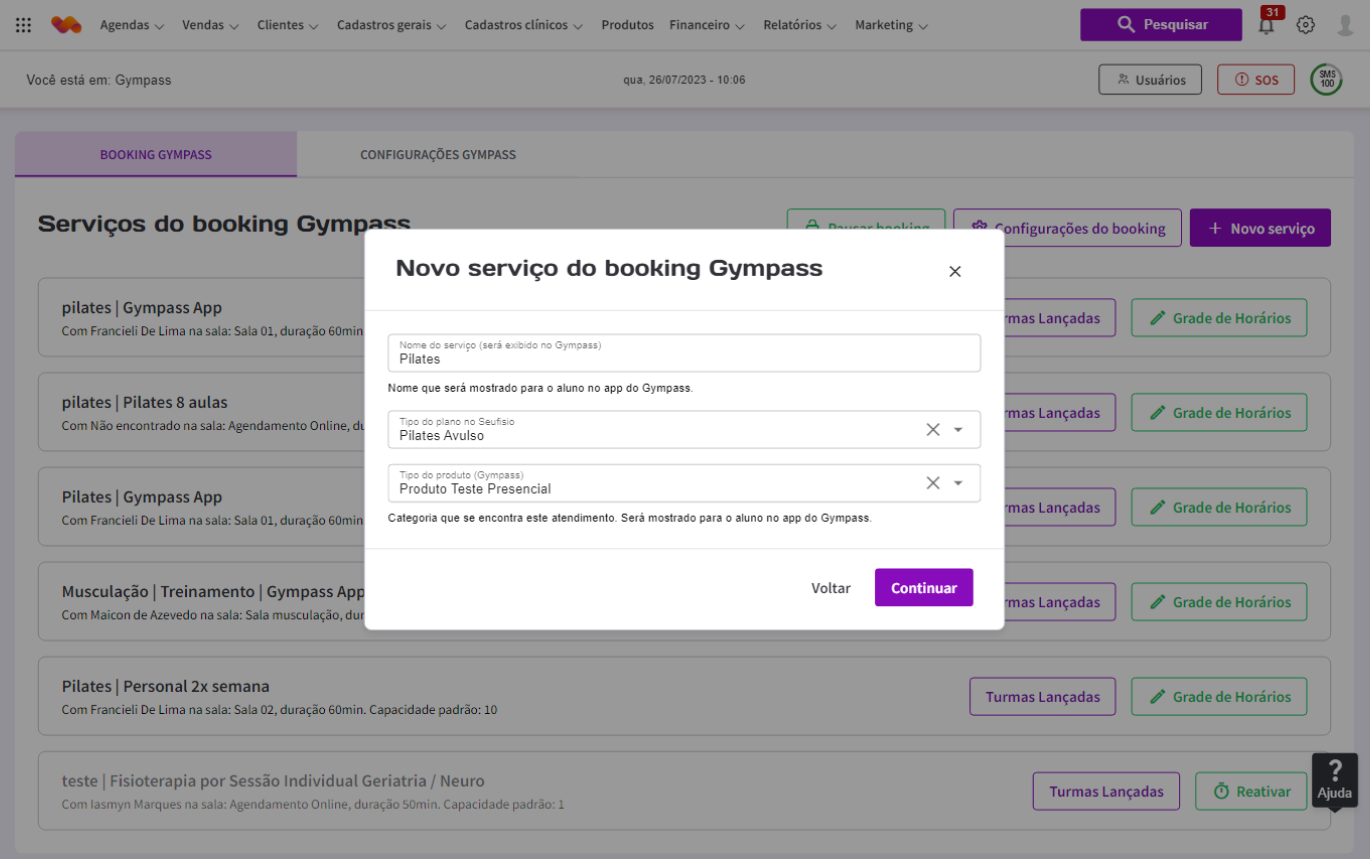The width and height of the screenshot is (1370, 859).
Task: Expand the Tipo do produto dropdown arrow
Action: [x=958, y=483]
